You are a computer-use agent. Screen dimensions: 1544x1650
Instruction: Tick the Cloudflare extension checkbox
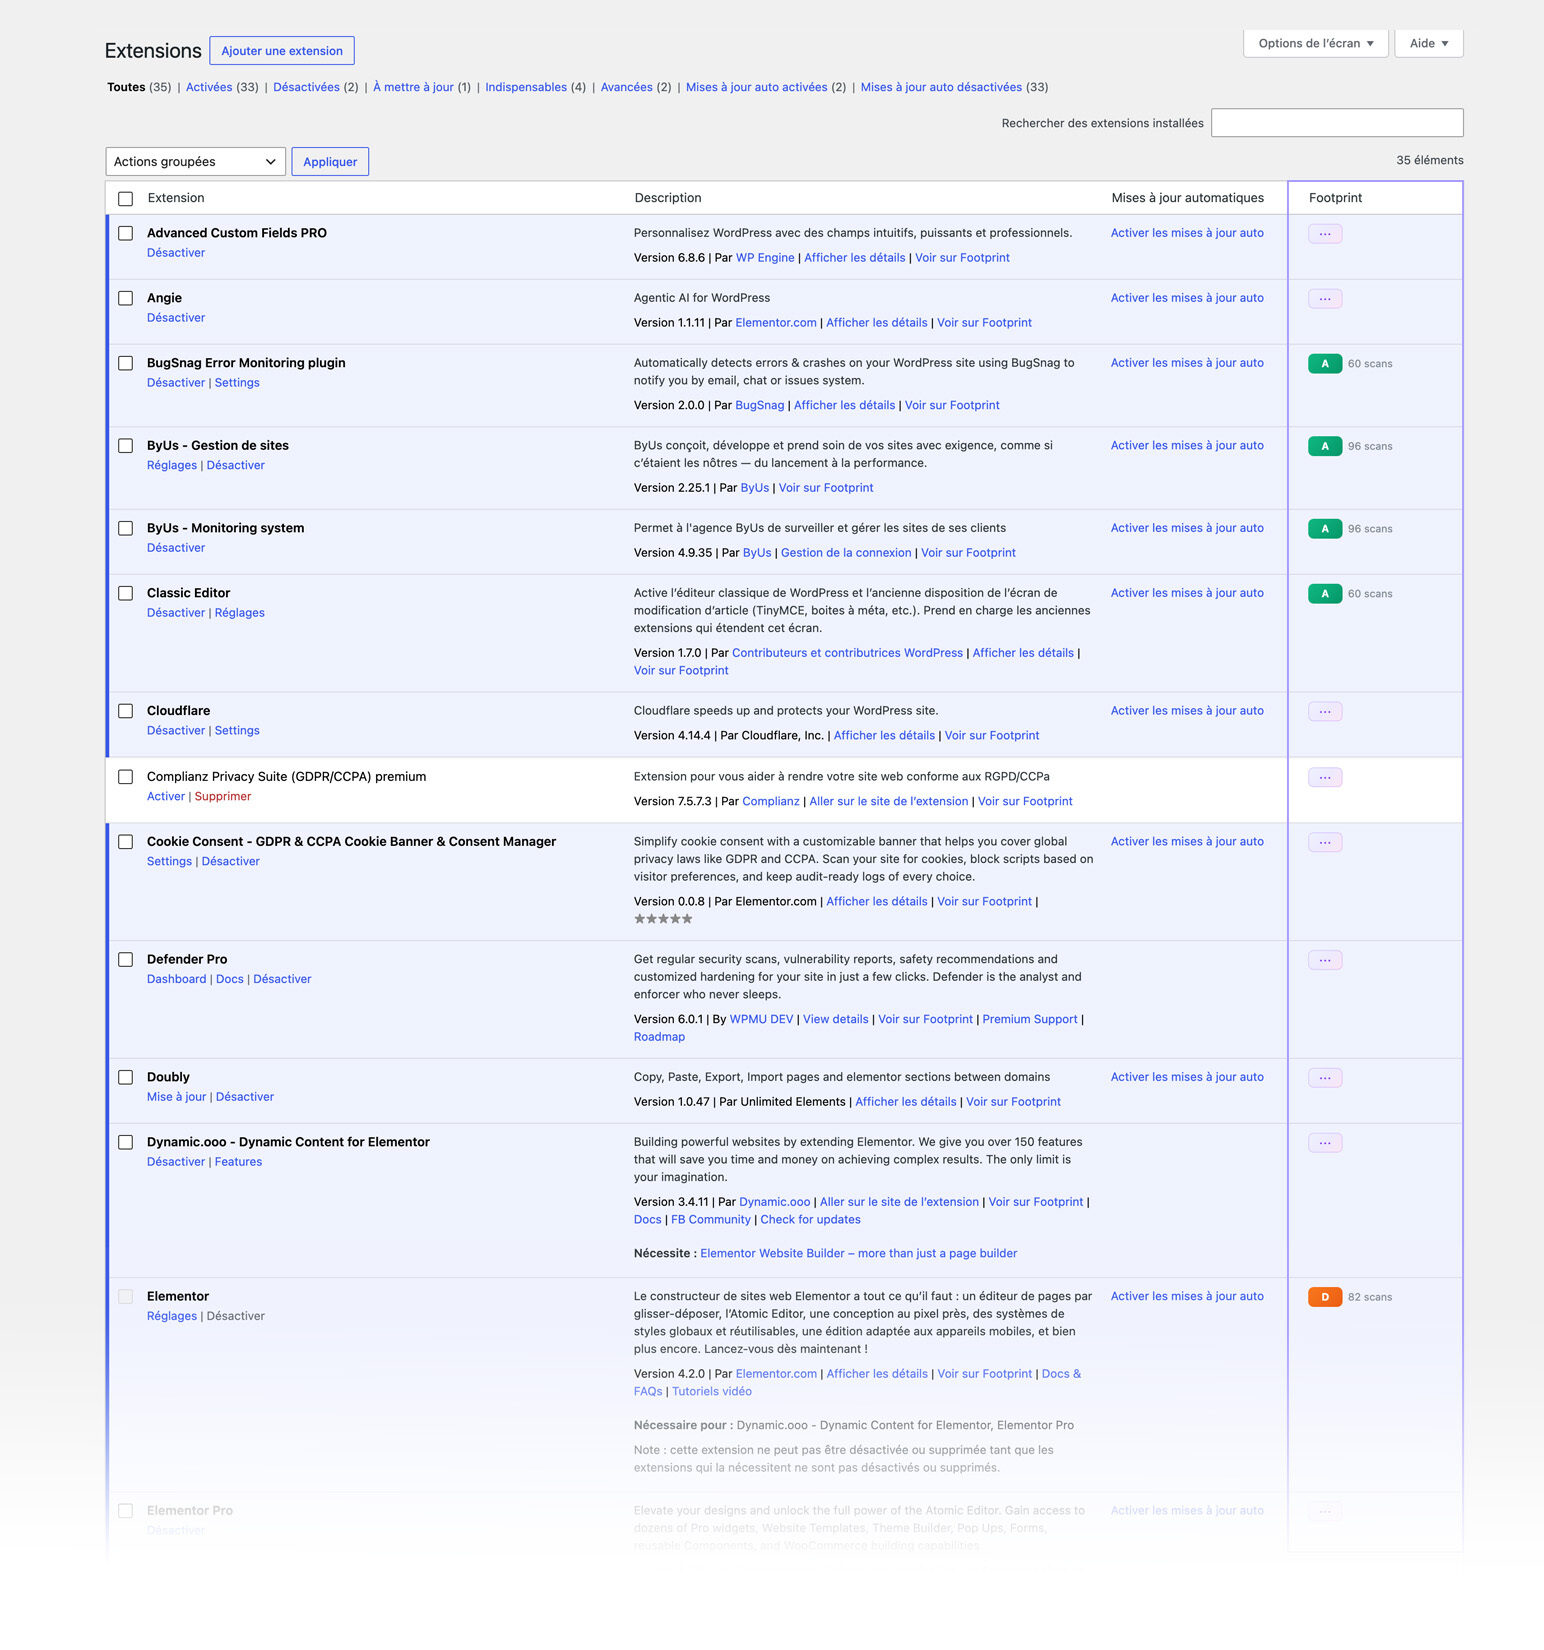click(126, 711)
